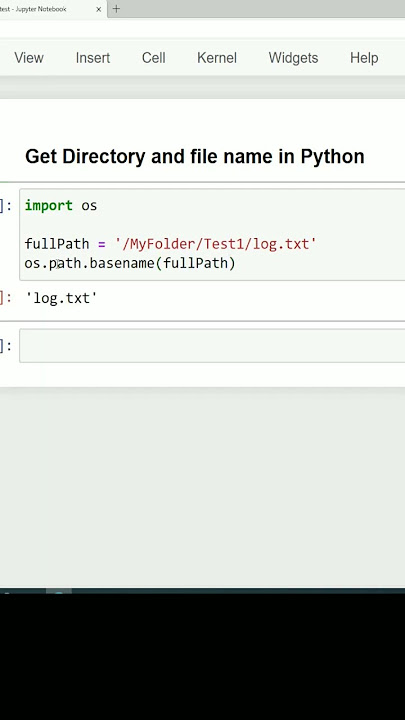Image resolution: width=405 pixels, height=720 pixels.
Task: Click the 'log.txt' output text
Action: [61, 298]
